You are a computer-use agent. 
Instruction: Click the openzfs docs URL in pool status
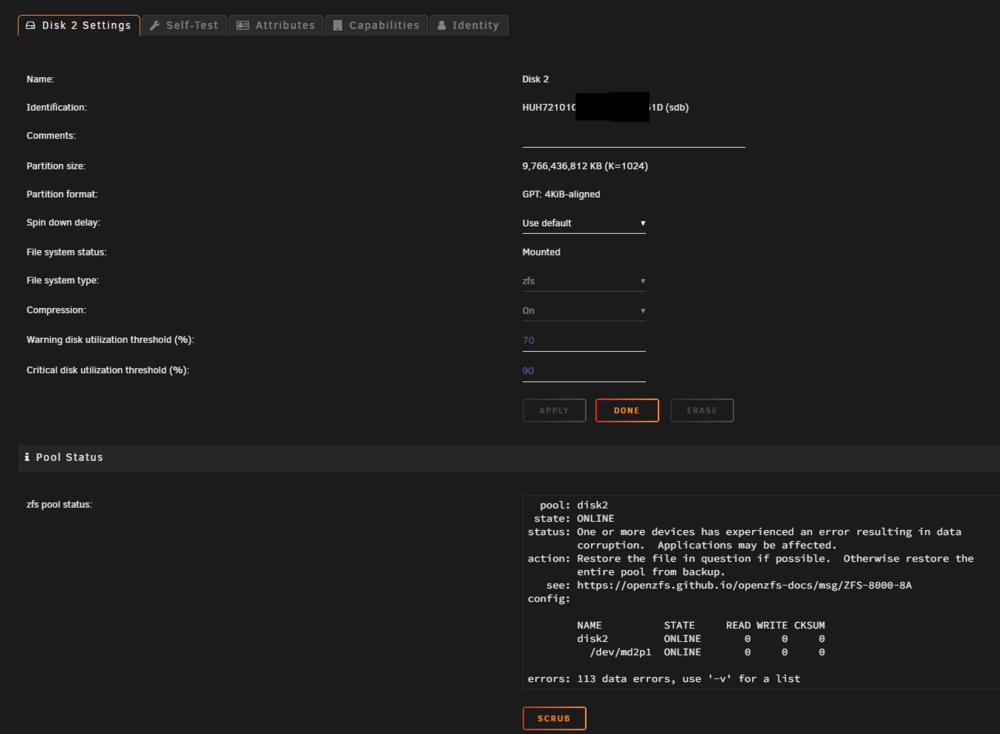(744, 585)
